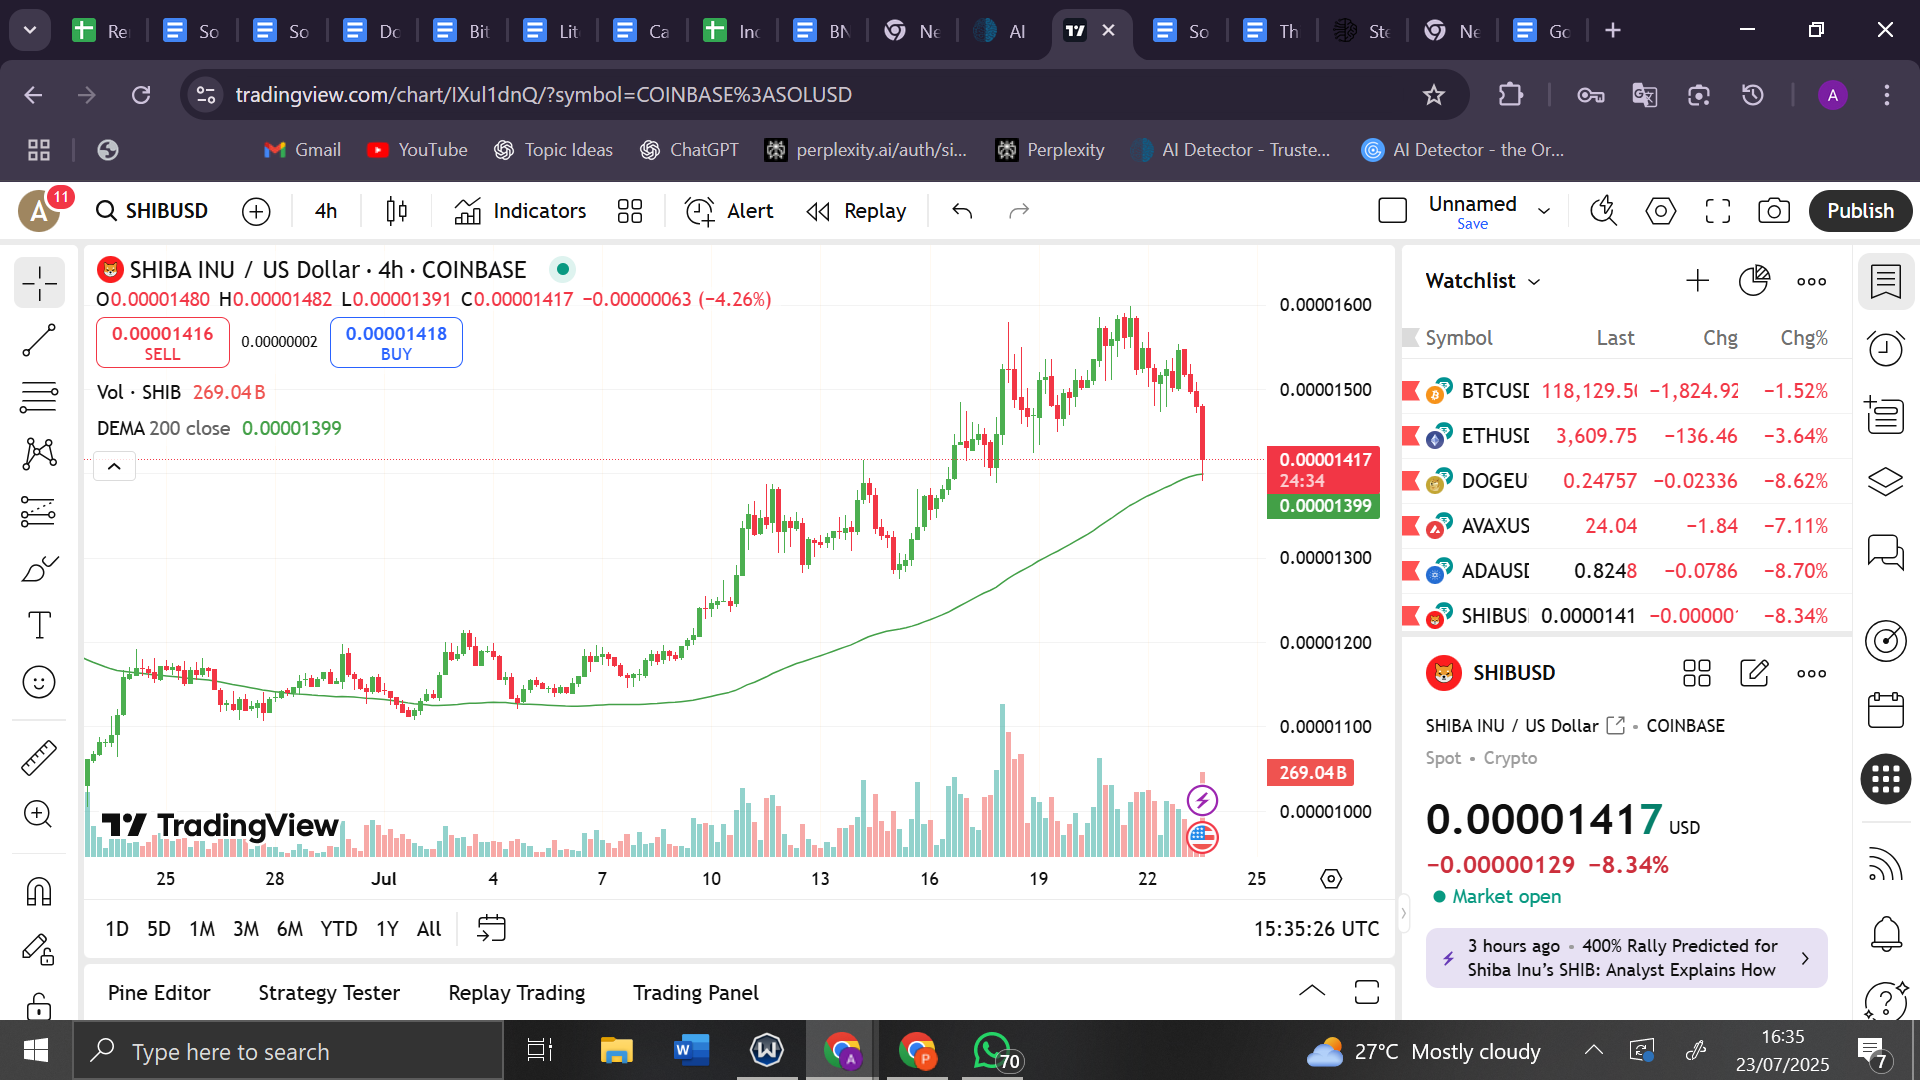The height and width of the screenshot is (1080, 1920).
Task: Select the 1D time range
Action: pyautogui.click(x=117, y=929)
